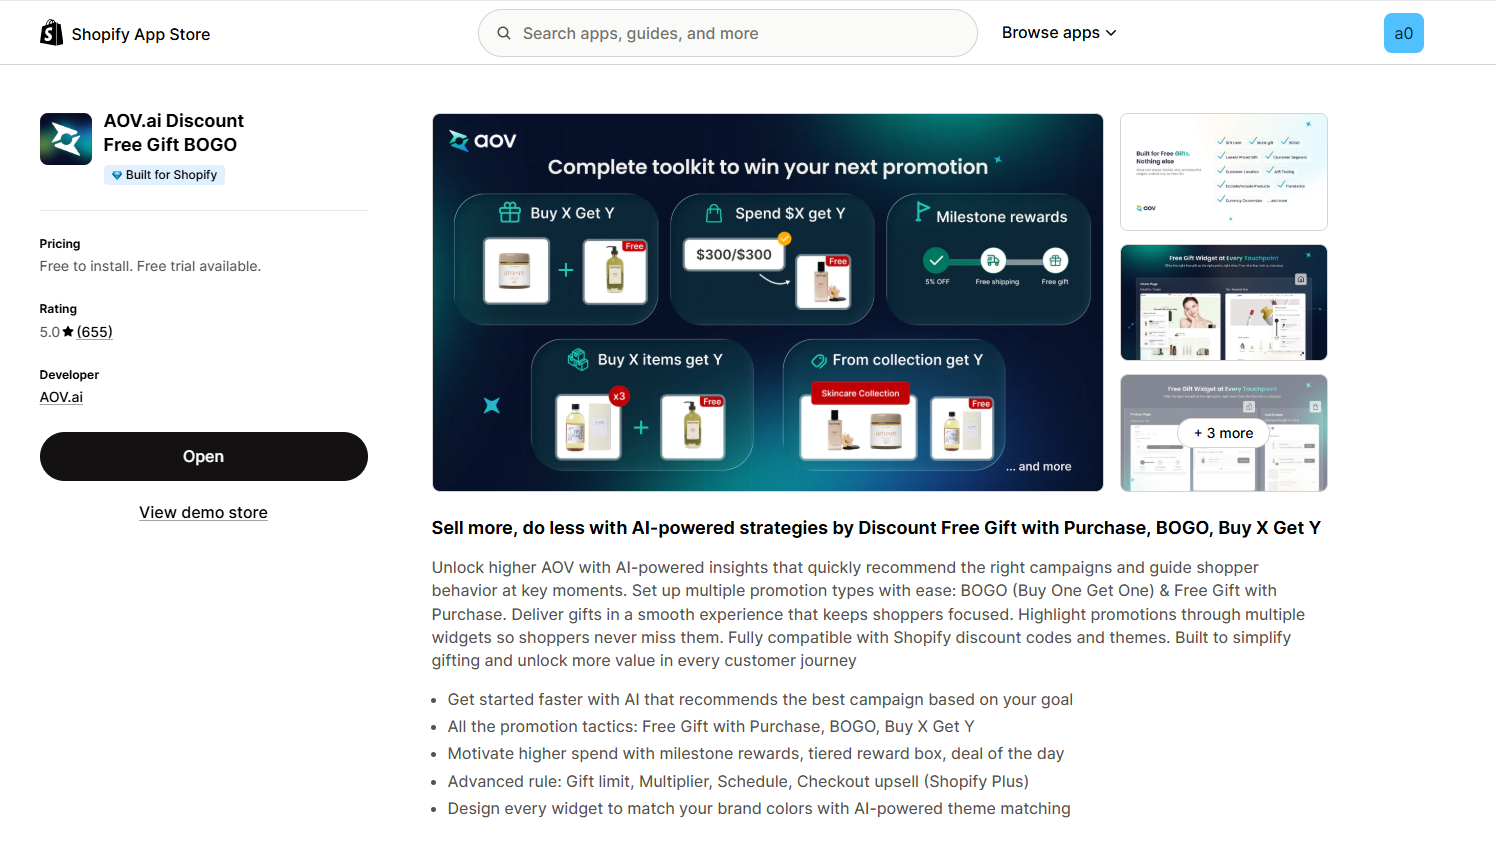This screenshot has width=1496, height=843.
Task: Click the star icon beside the rating
Action: pos(68,331)
